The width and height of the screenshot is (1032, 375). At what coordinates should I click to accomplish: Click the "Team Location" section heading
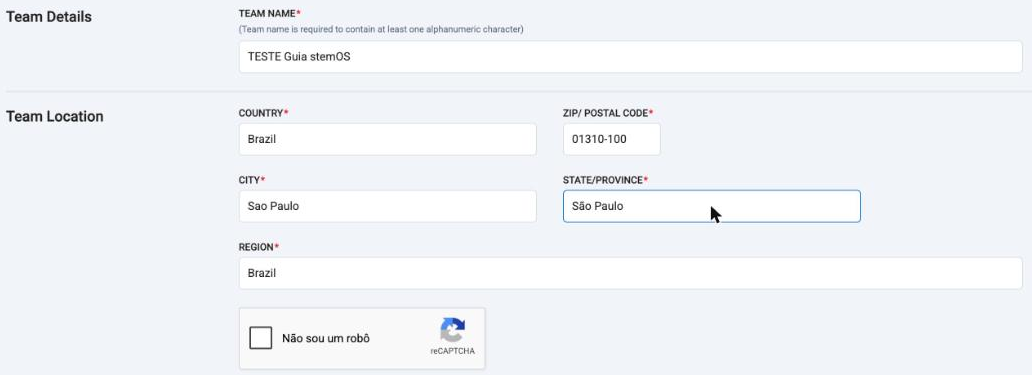(55, 116)
